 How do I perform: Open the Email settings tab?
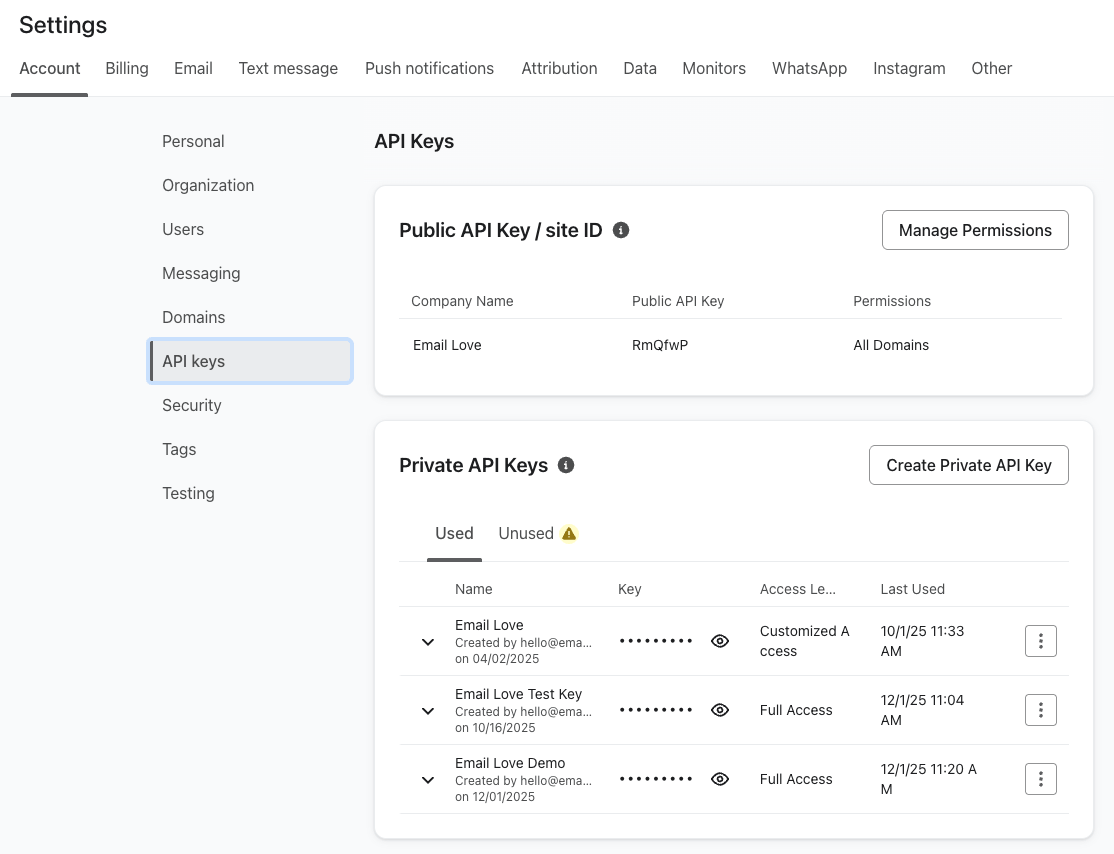pyautogui.click(x=193, y=68)
